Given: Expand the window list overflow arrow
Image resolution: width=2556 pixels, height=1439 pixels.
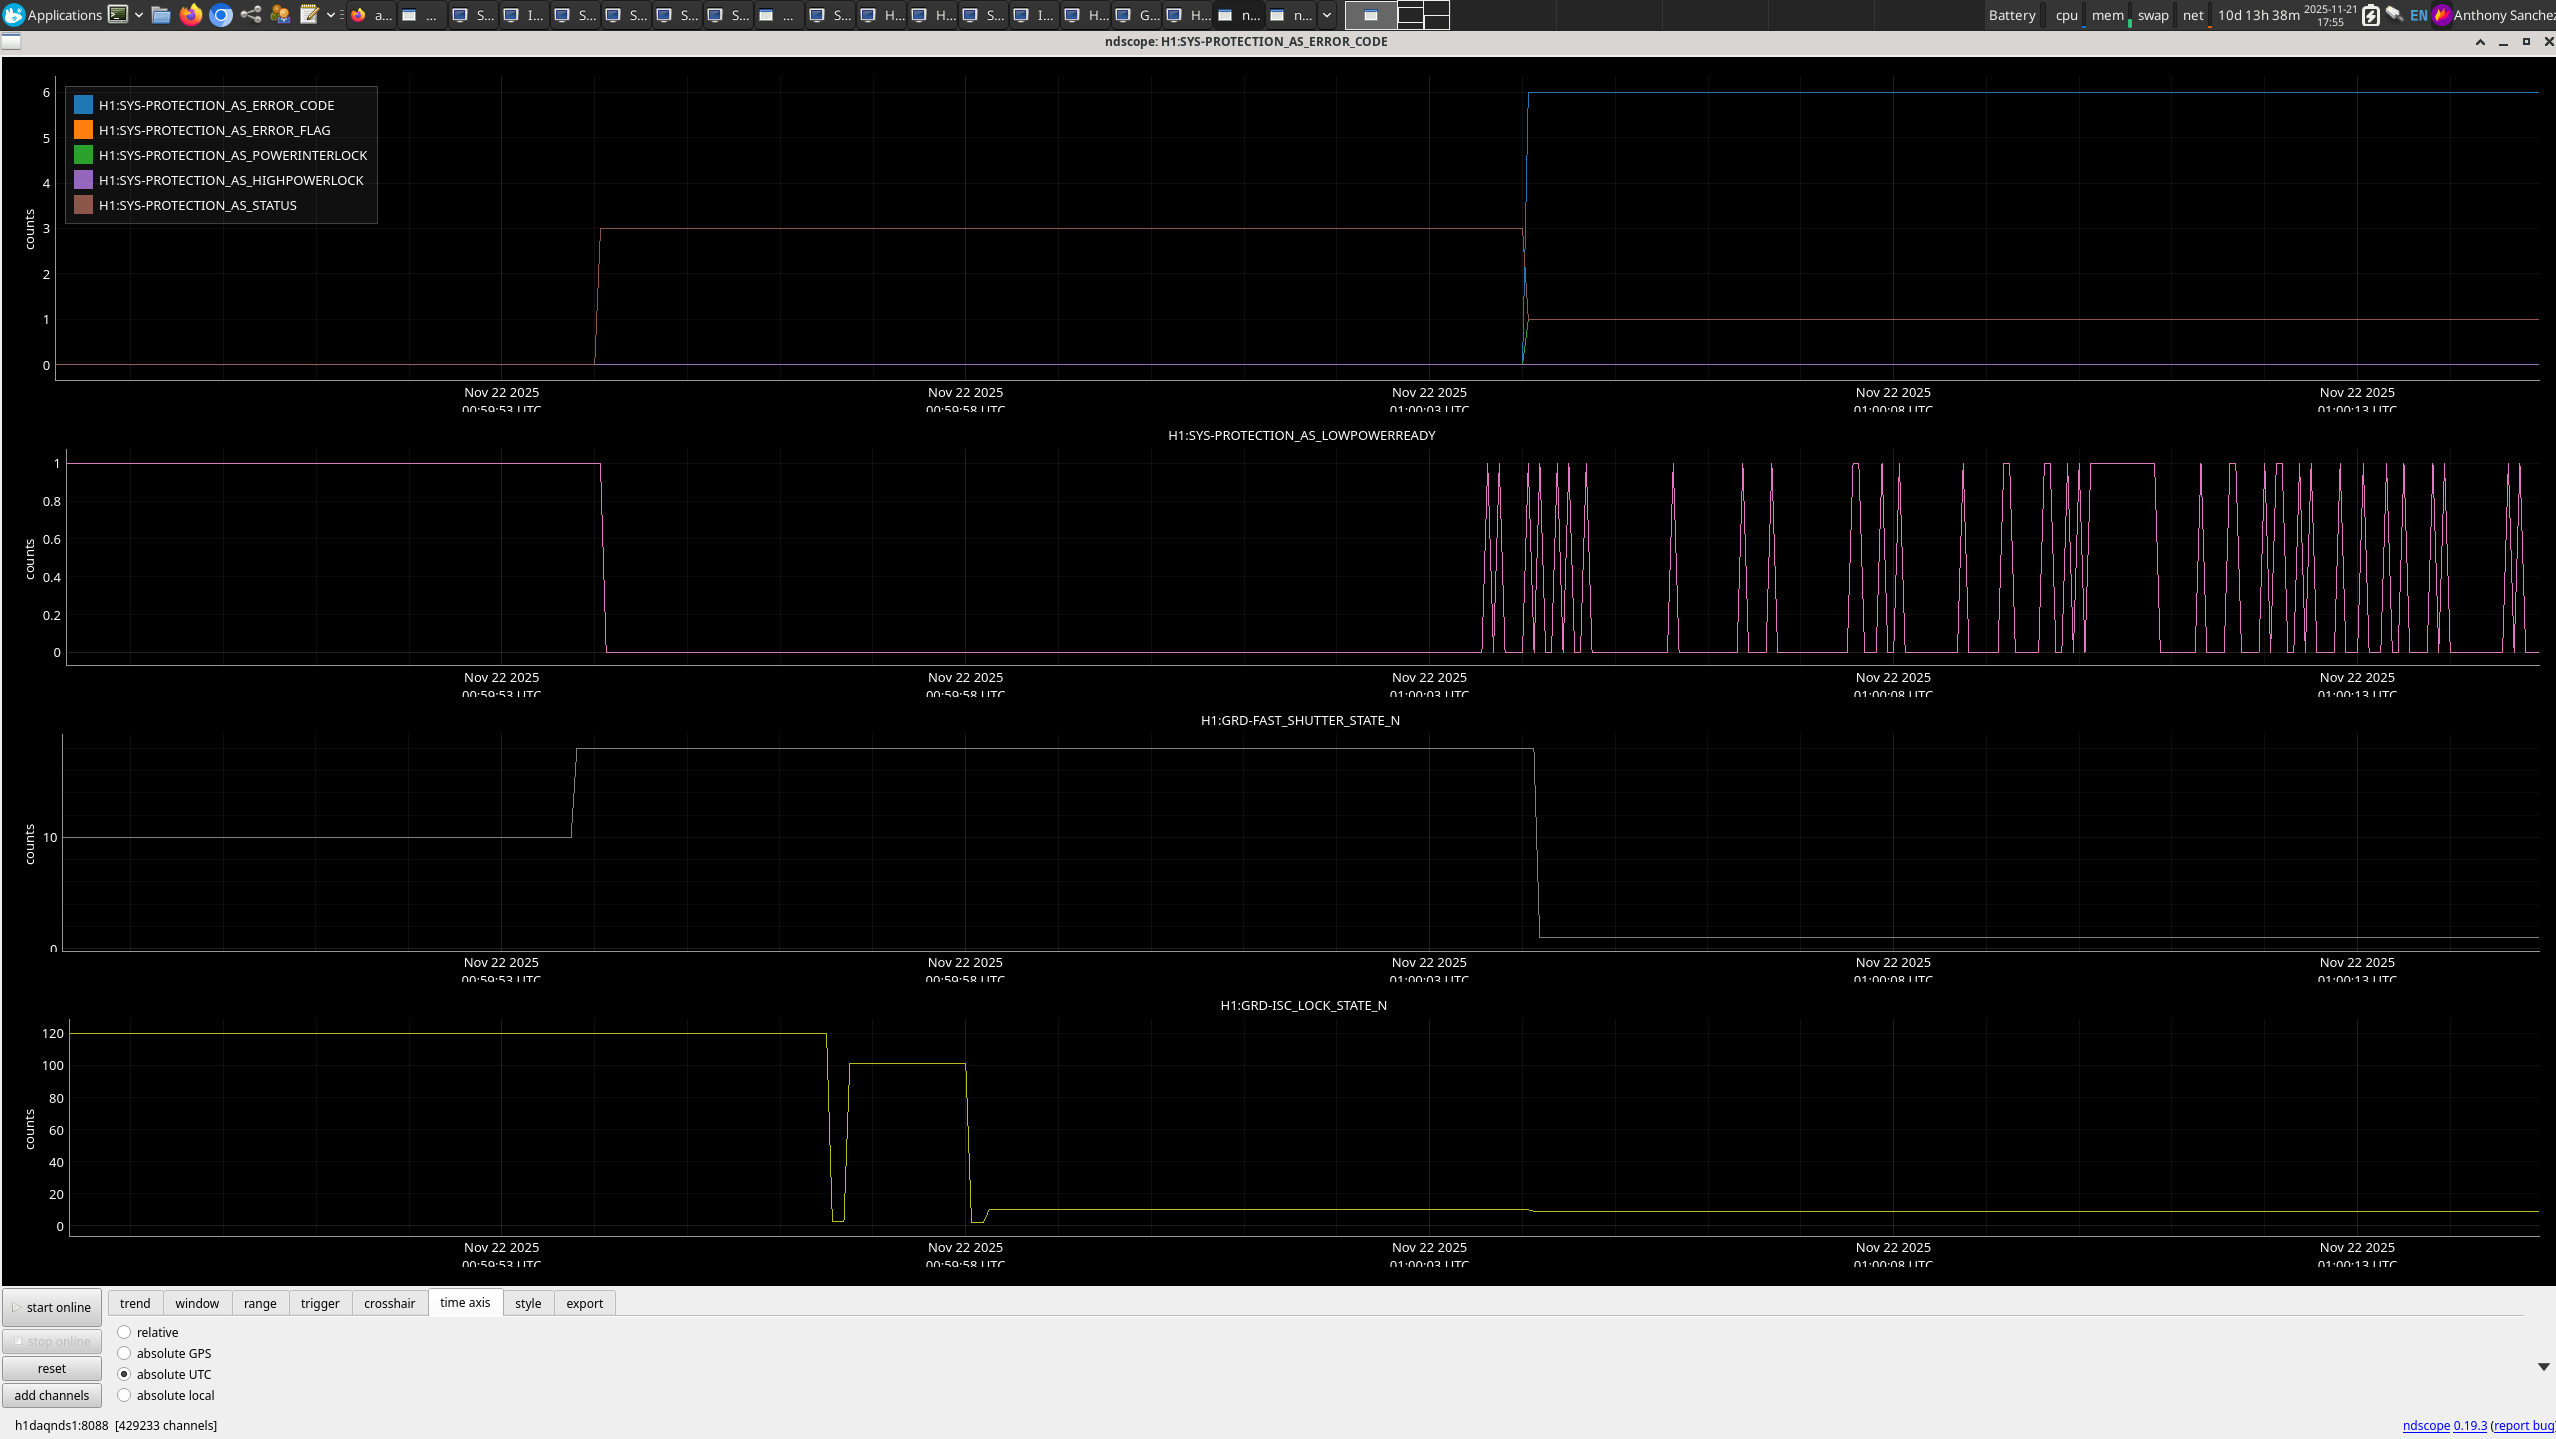Looking at the screenshot, I should pyautogui.click(x=1327, y=15).
